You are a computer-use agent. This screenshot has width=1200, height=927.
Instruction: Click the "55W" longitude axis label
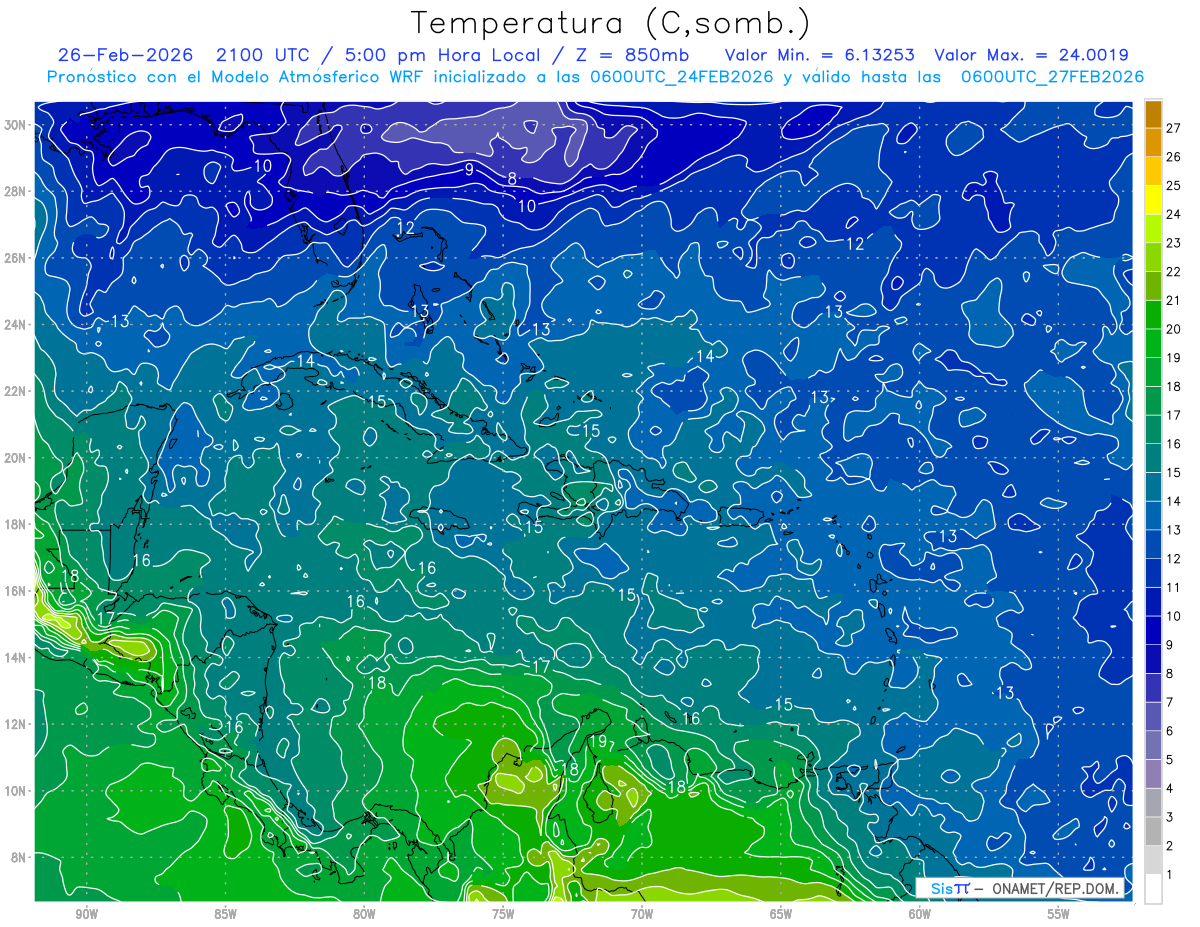[x=1059, y=915]
